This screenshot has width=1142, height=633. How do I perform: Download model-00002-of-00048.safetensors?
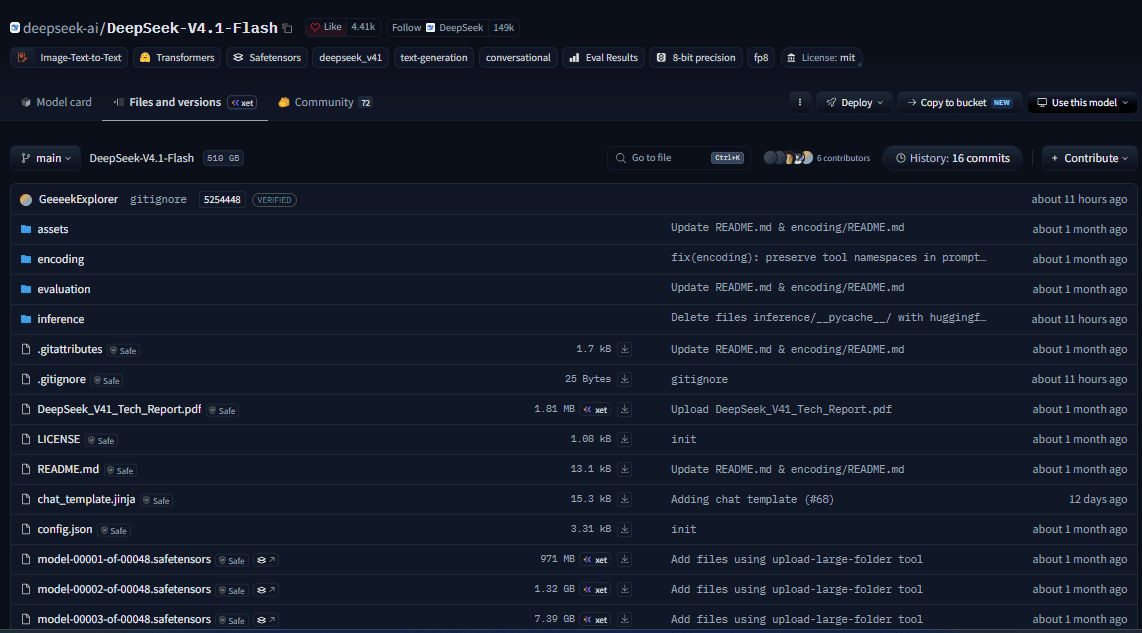(x=624, y=589)
